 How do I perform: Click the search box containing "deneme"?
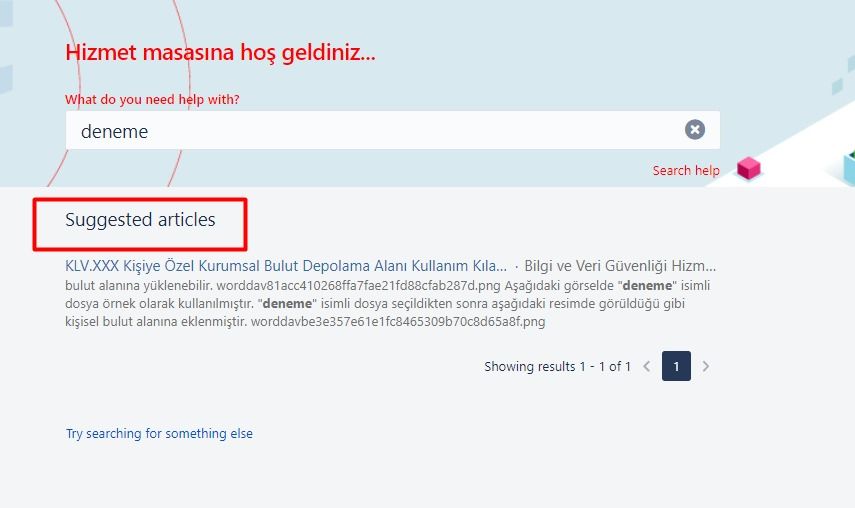point(393,130)
